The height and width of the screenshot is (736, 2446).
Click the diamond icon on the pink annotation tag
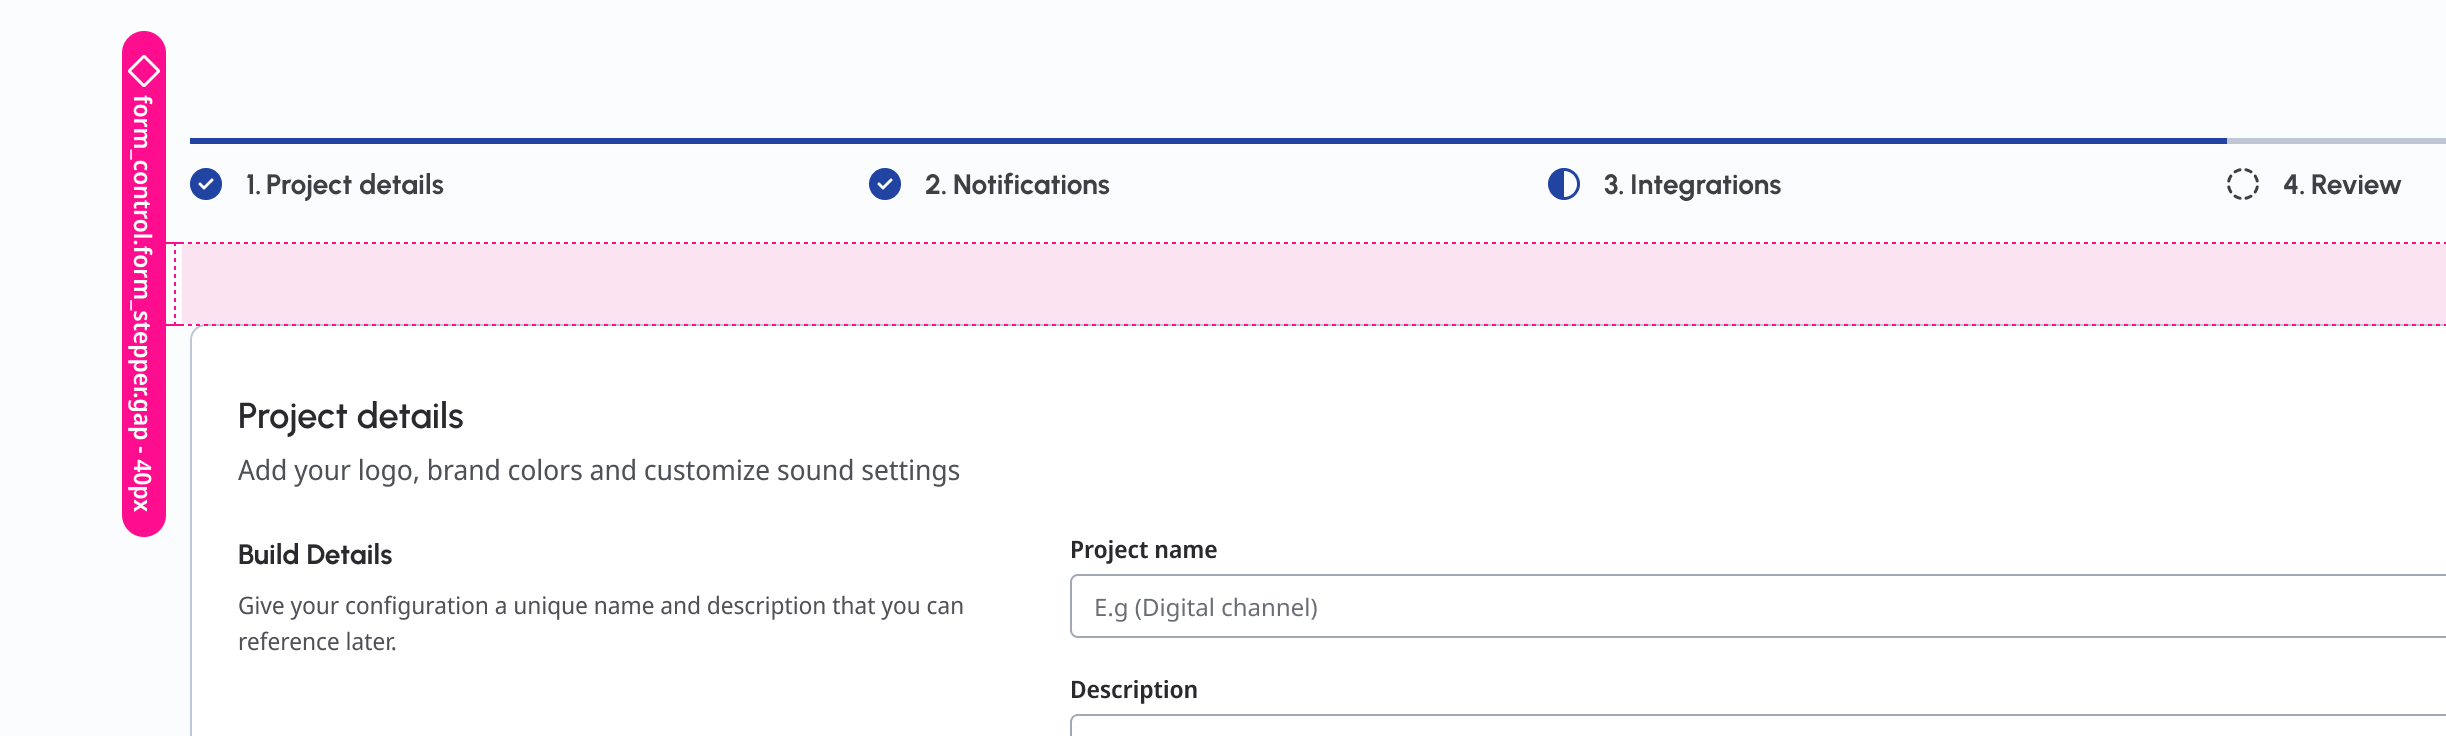point(144,71)
